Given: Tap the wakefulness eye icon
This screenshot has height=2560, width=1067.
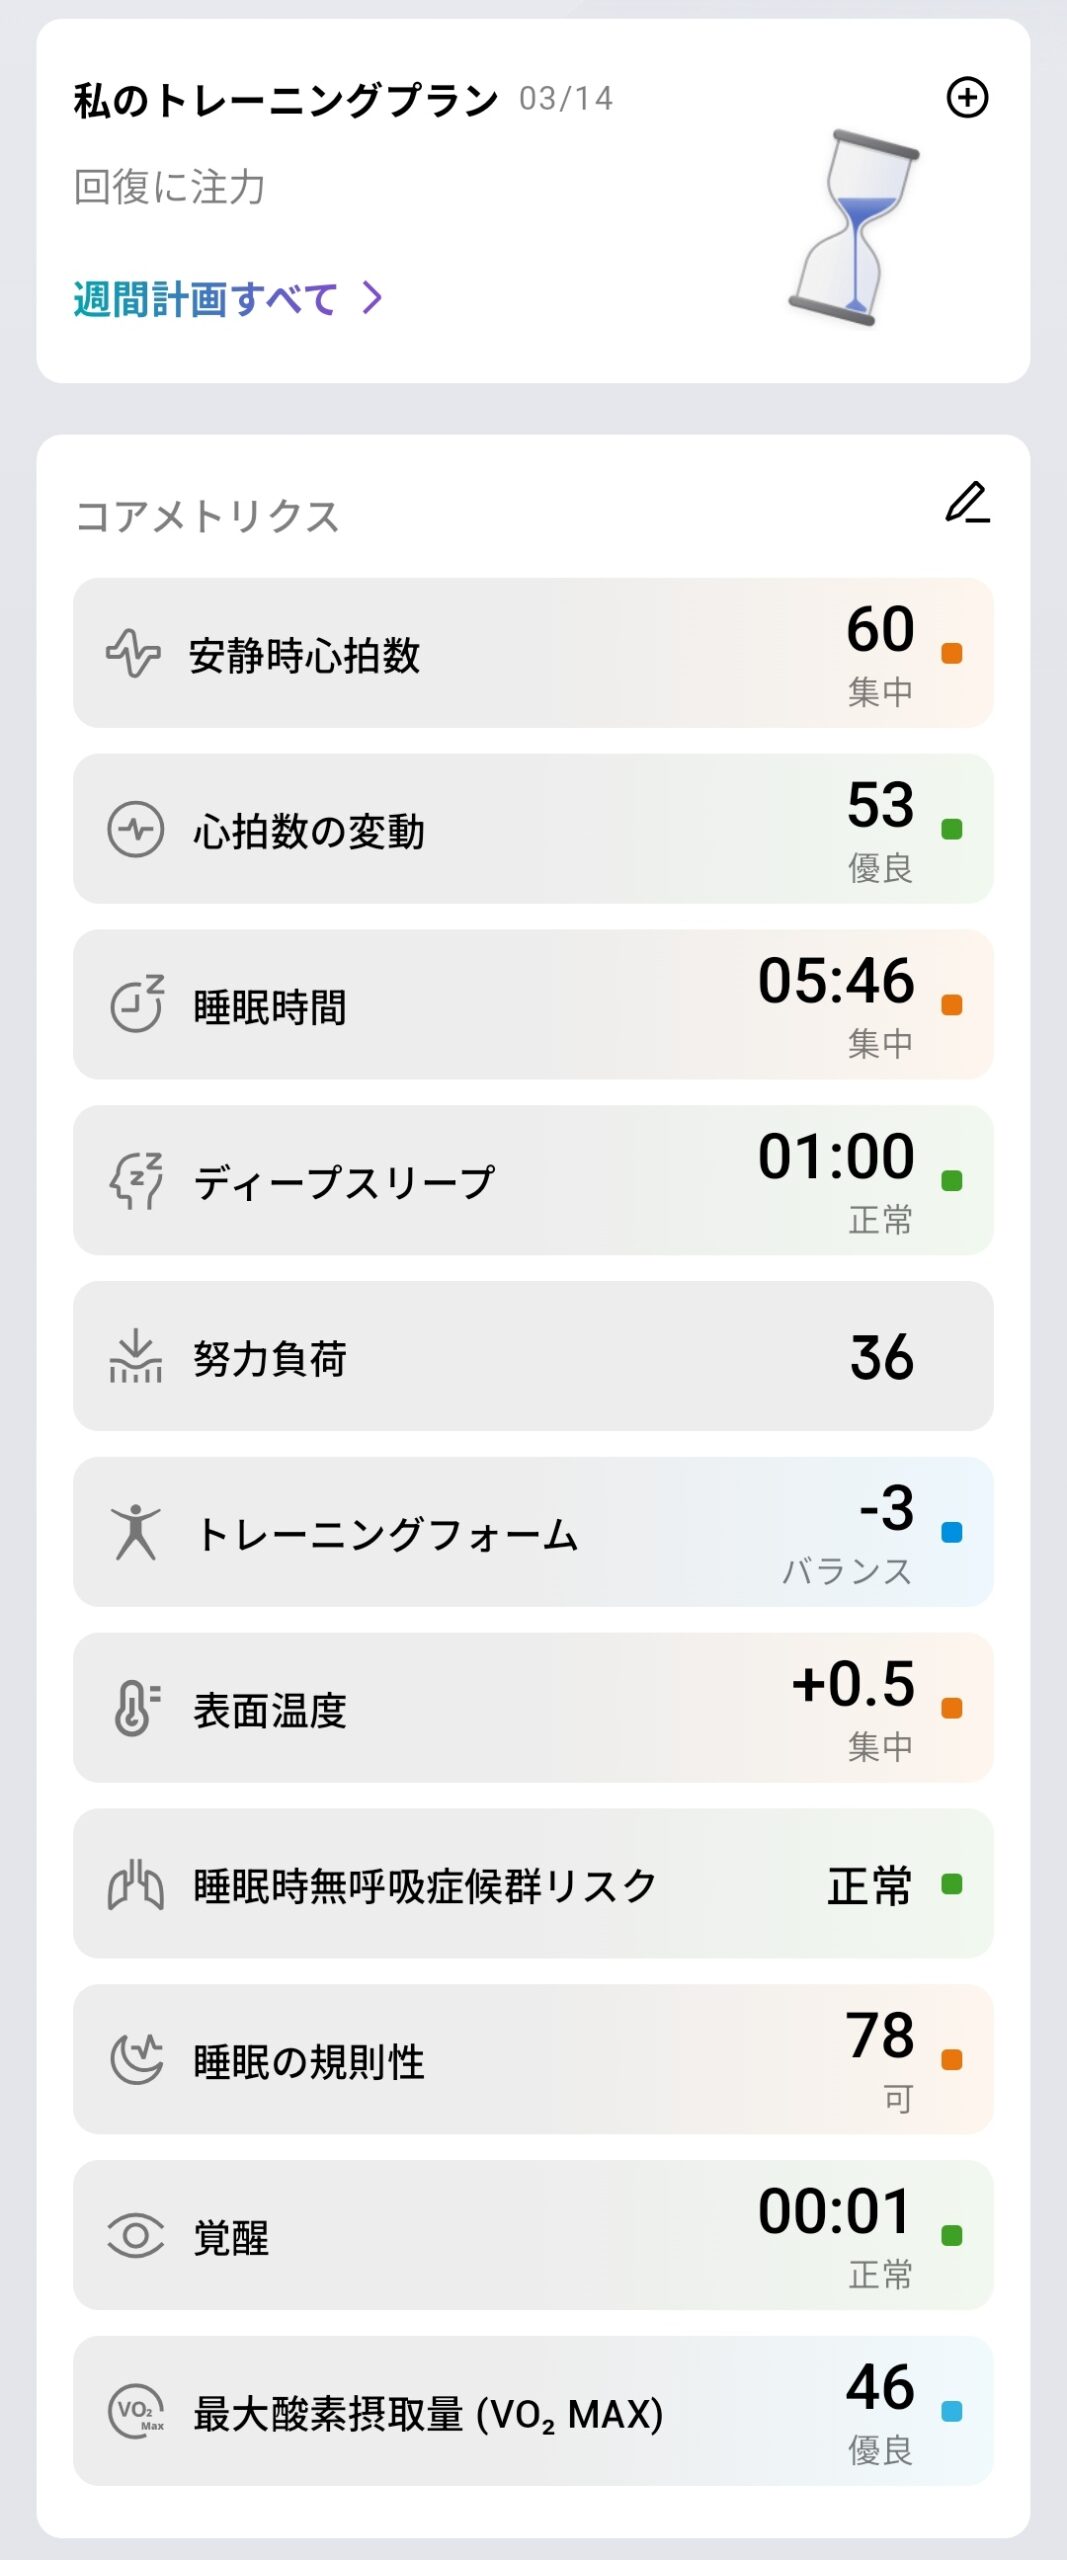Looking at the screenshot, I should [x=135, y=2235].
